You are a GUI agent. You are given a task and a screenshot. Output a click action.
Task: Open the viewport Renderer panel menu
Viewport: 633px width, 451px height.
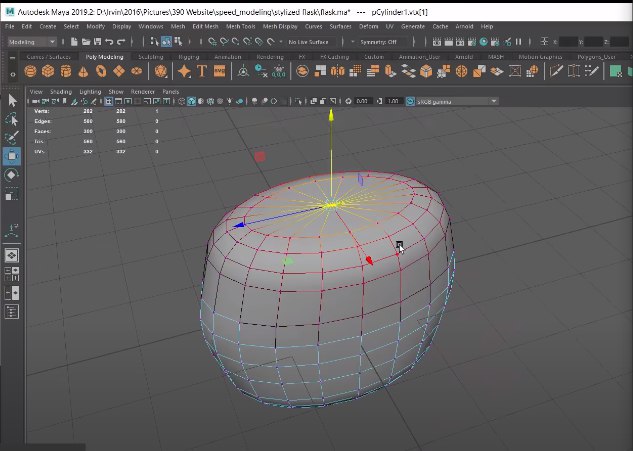point(143,91)
